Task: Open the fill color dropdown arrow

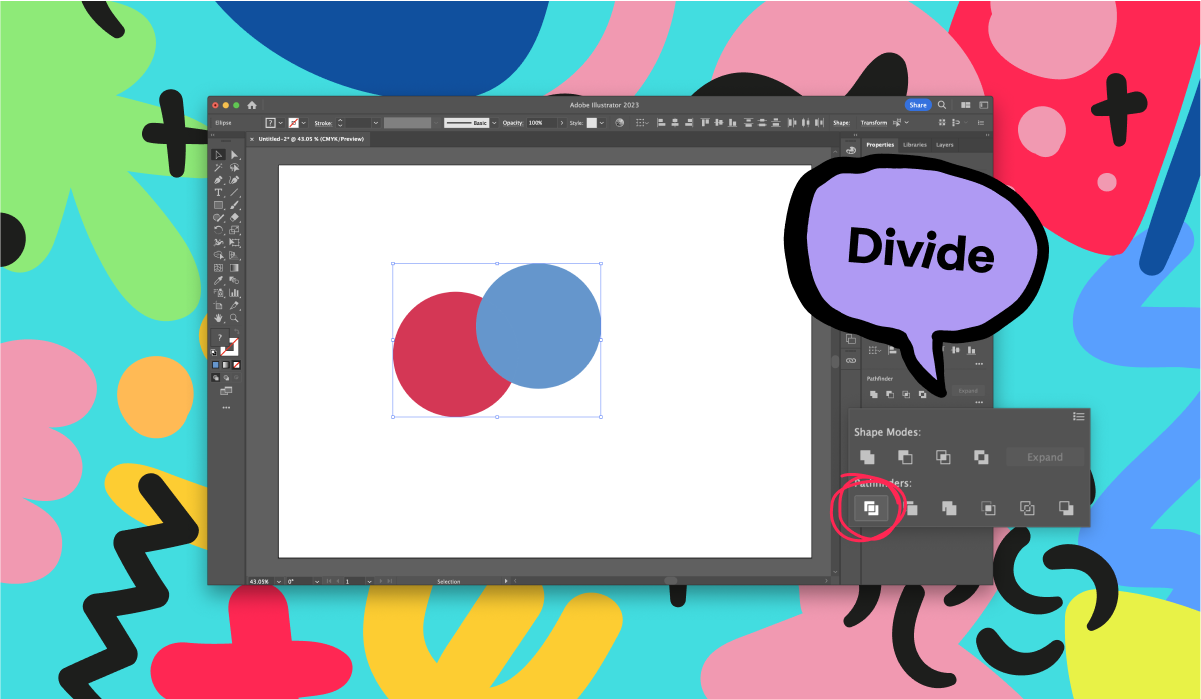Action: pos(281,123)
